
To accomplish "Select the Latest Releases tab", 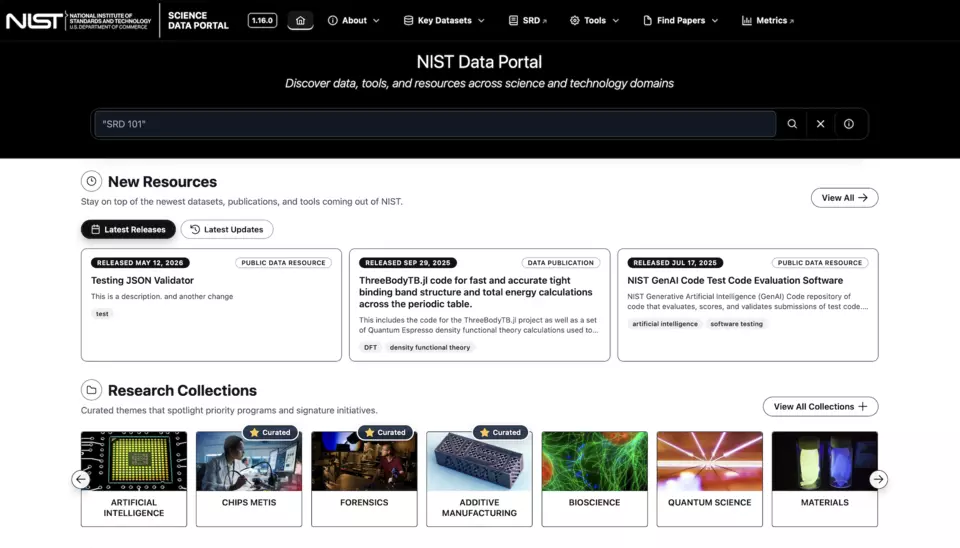I will pos(128,229).
